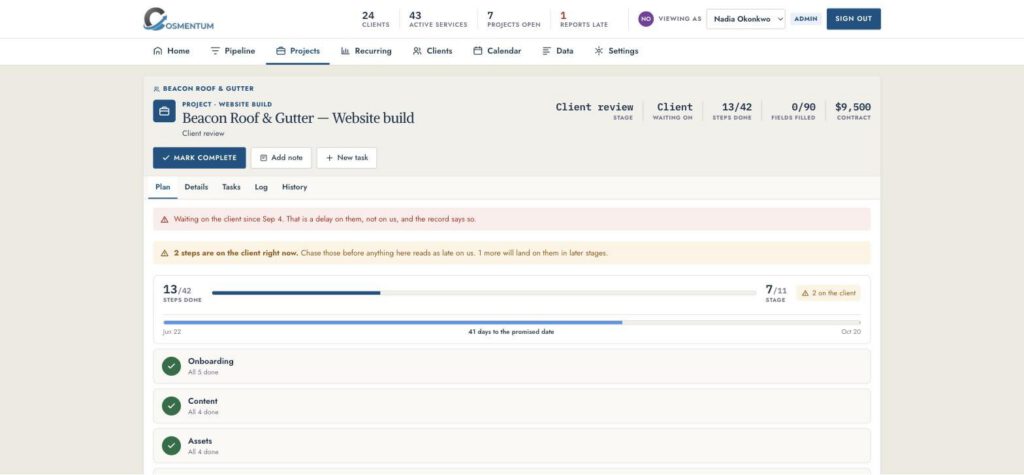Switch to the Details tab
Viewport: 1024px width, 475px height.
[196, 187]
